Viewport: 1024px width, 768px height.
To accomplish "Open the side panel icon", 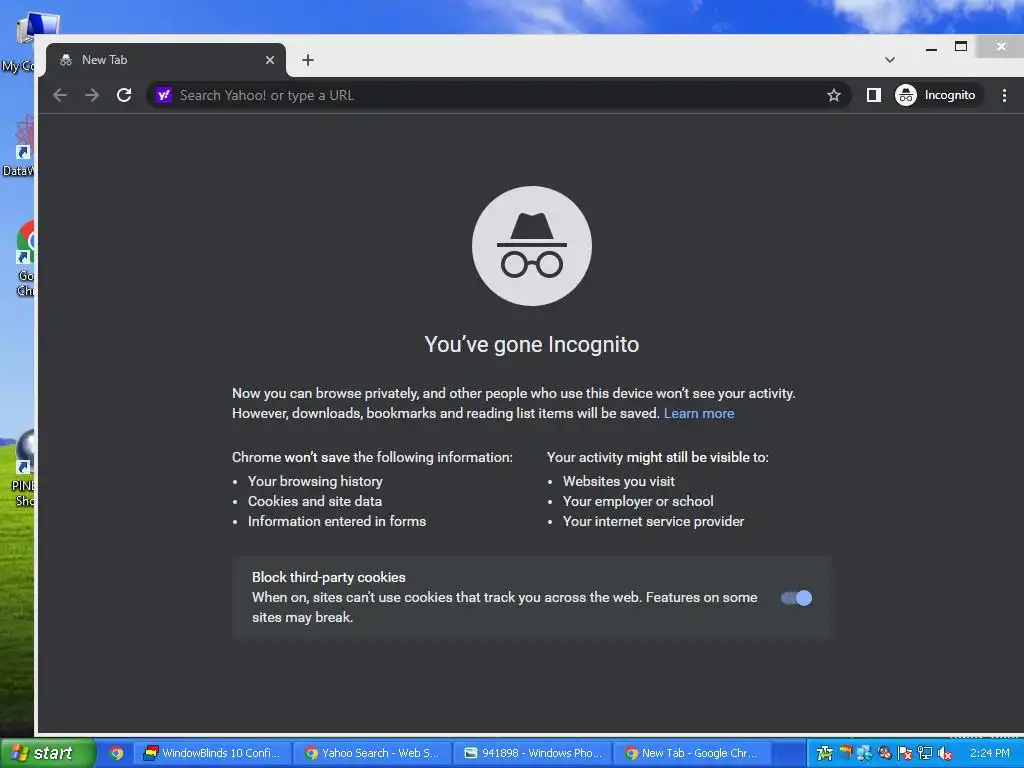I will click(x=874, y=95).
